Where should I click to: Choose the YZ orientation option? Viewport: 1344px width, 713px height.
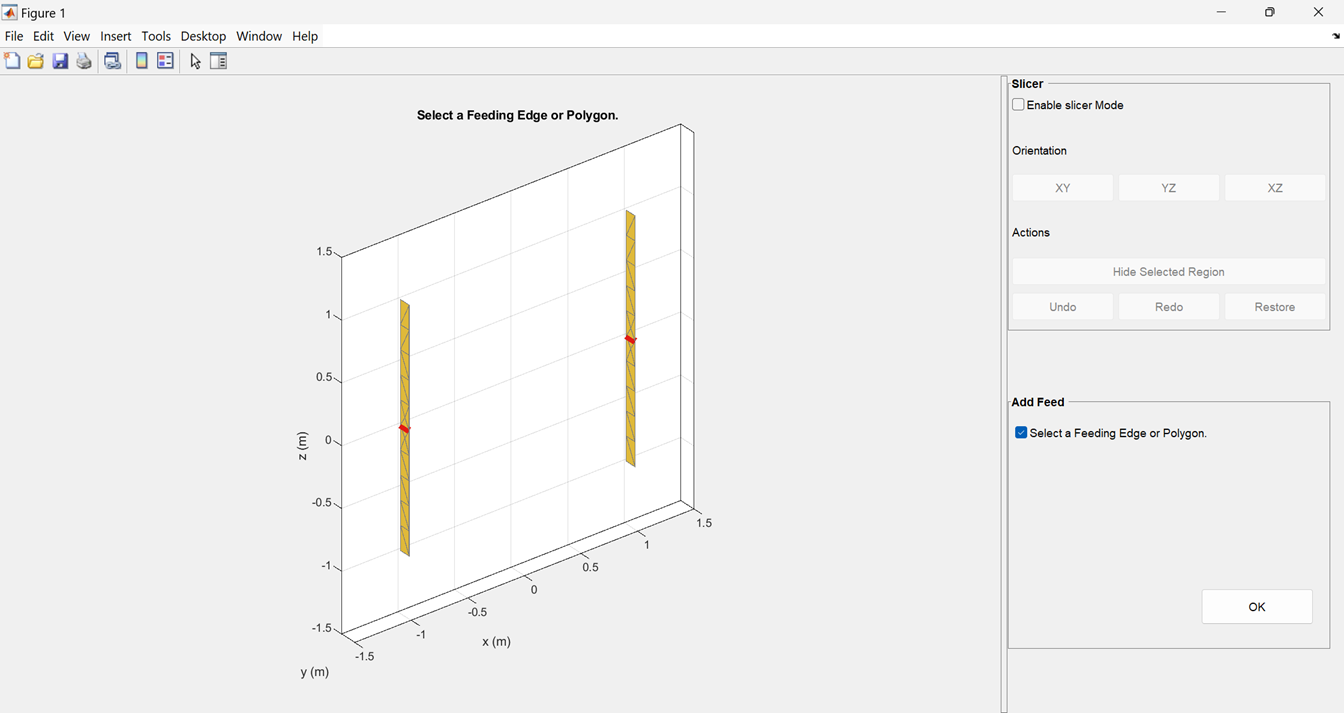tap(1168, 187)
